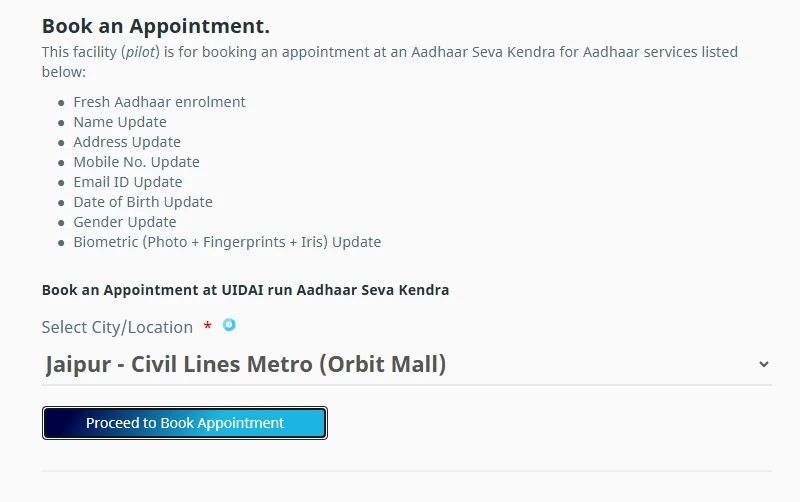The image size is (800, 502).
Task: Click the blue circle icon beside Select City/Location
Action: (229, 324)
